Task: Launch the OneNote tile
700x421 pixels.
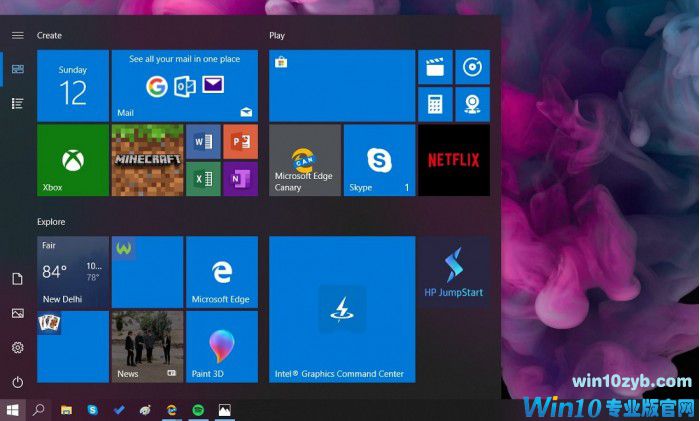Action: tap(241, 179)
